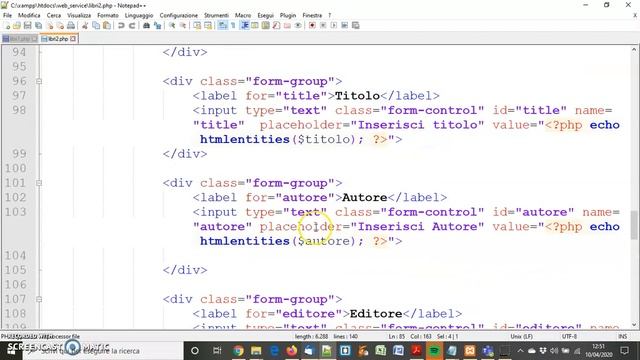Screen dimensions: 640x360
Task: Open Spotify from the taskbar
Action: [x=434, y=351]
